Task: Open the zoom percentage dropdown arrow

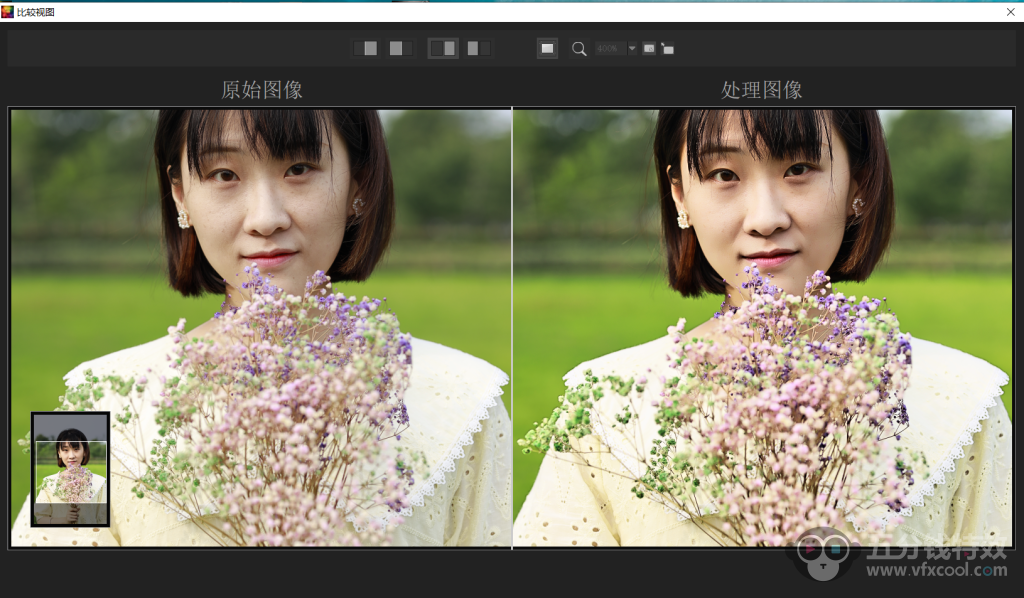Action: point(632,48)
